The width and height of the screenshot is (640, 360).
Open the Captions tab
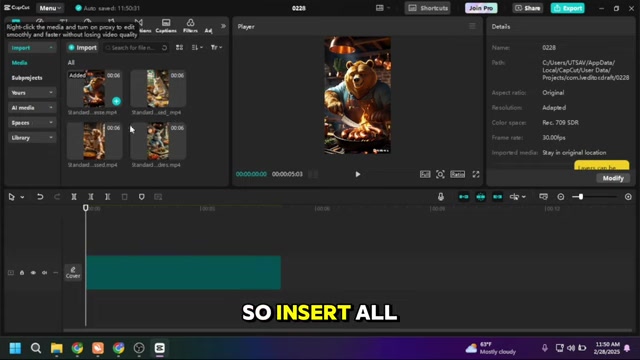pyautogui.click(x=166, y=26)
